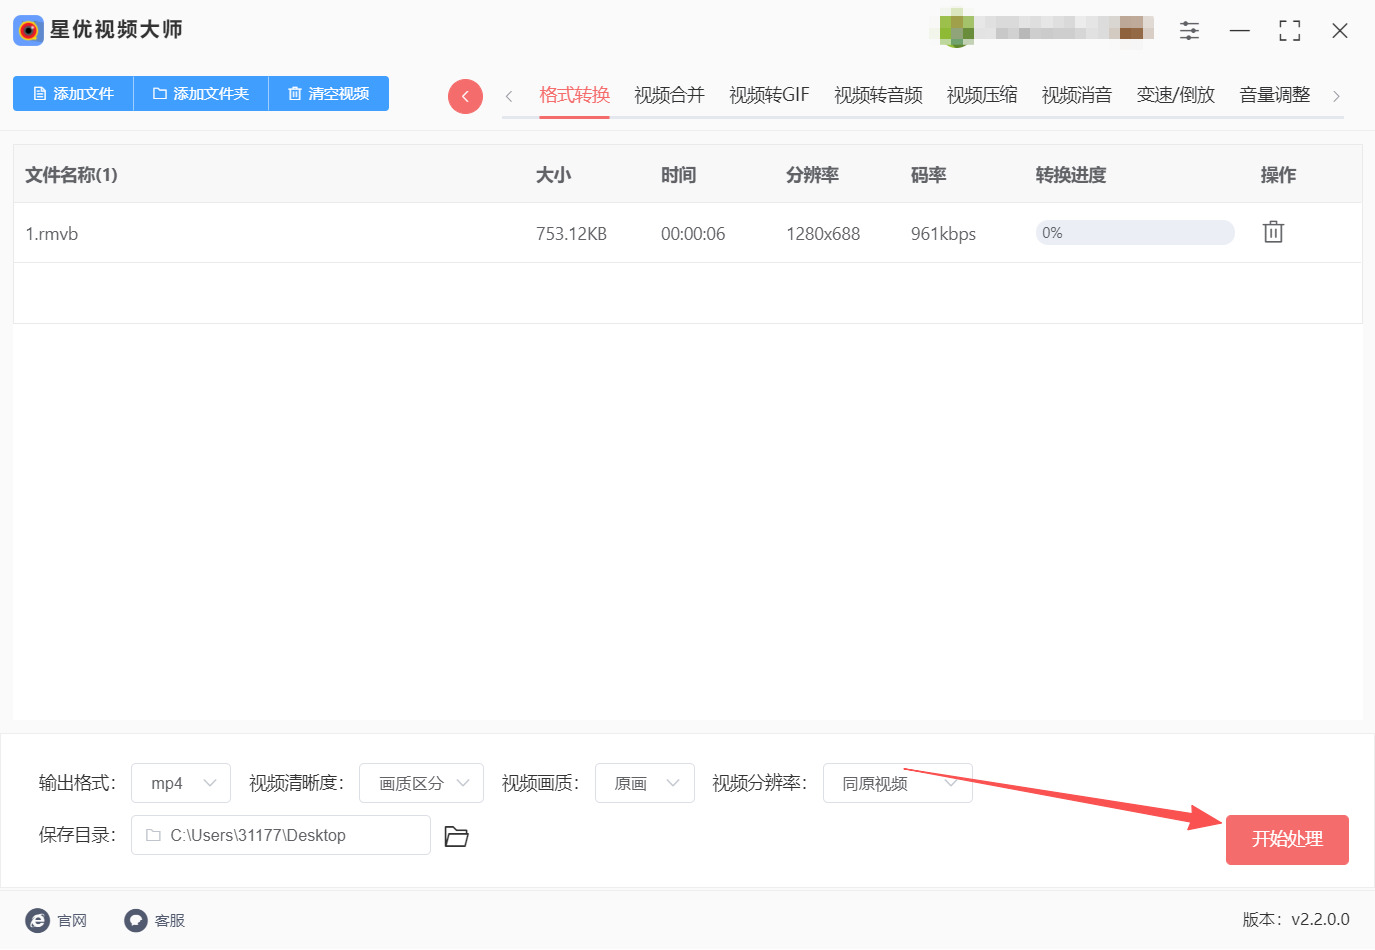Image resolution: width=1375 pixels, height=950 pixels.
Task: Click the 星优视频大师 app logo
Action: click(27, 30)
